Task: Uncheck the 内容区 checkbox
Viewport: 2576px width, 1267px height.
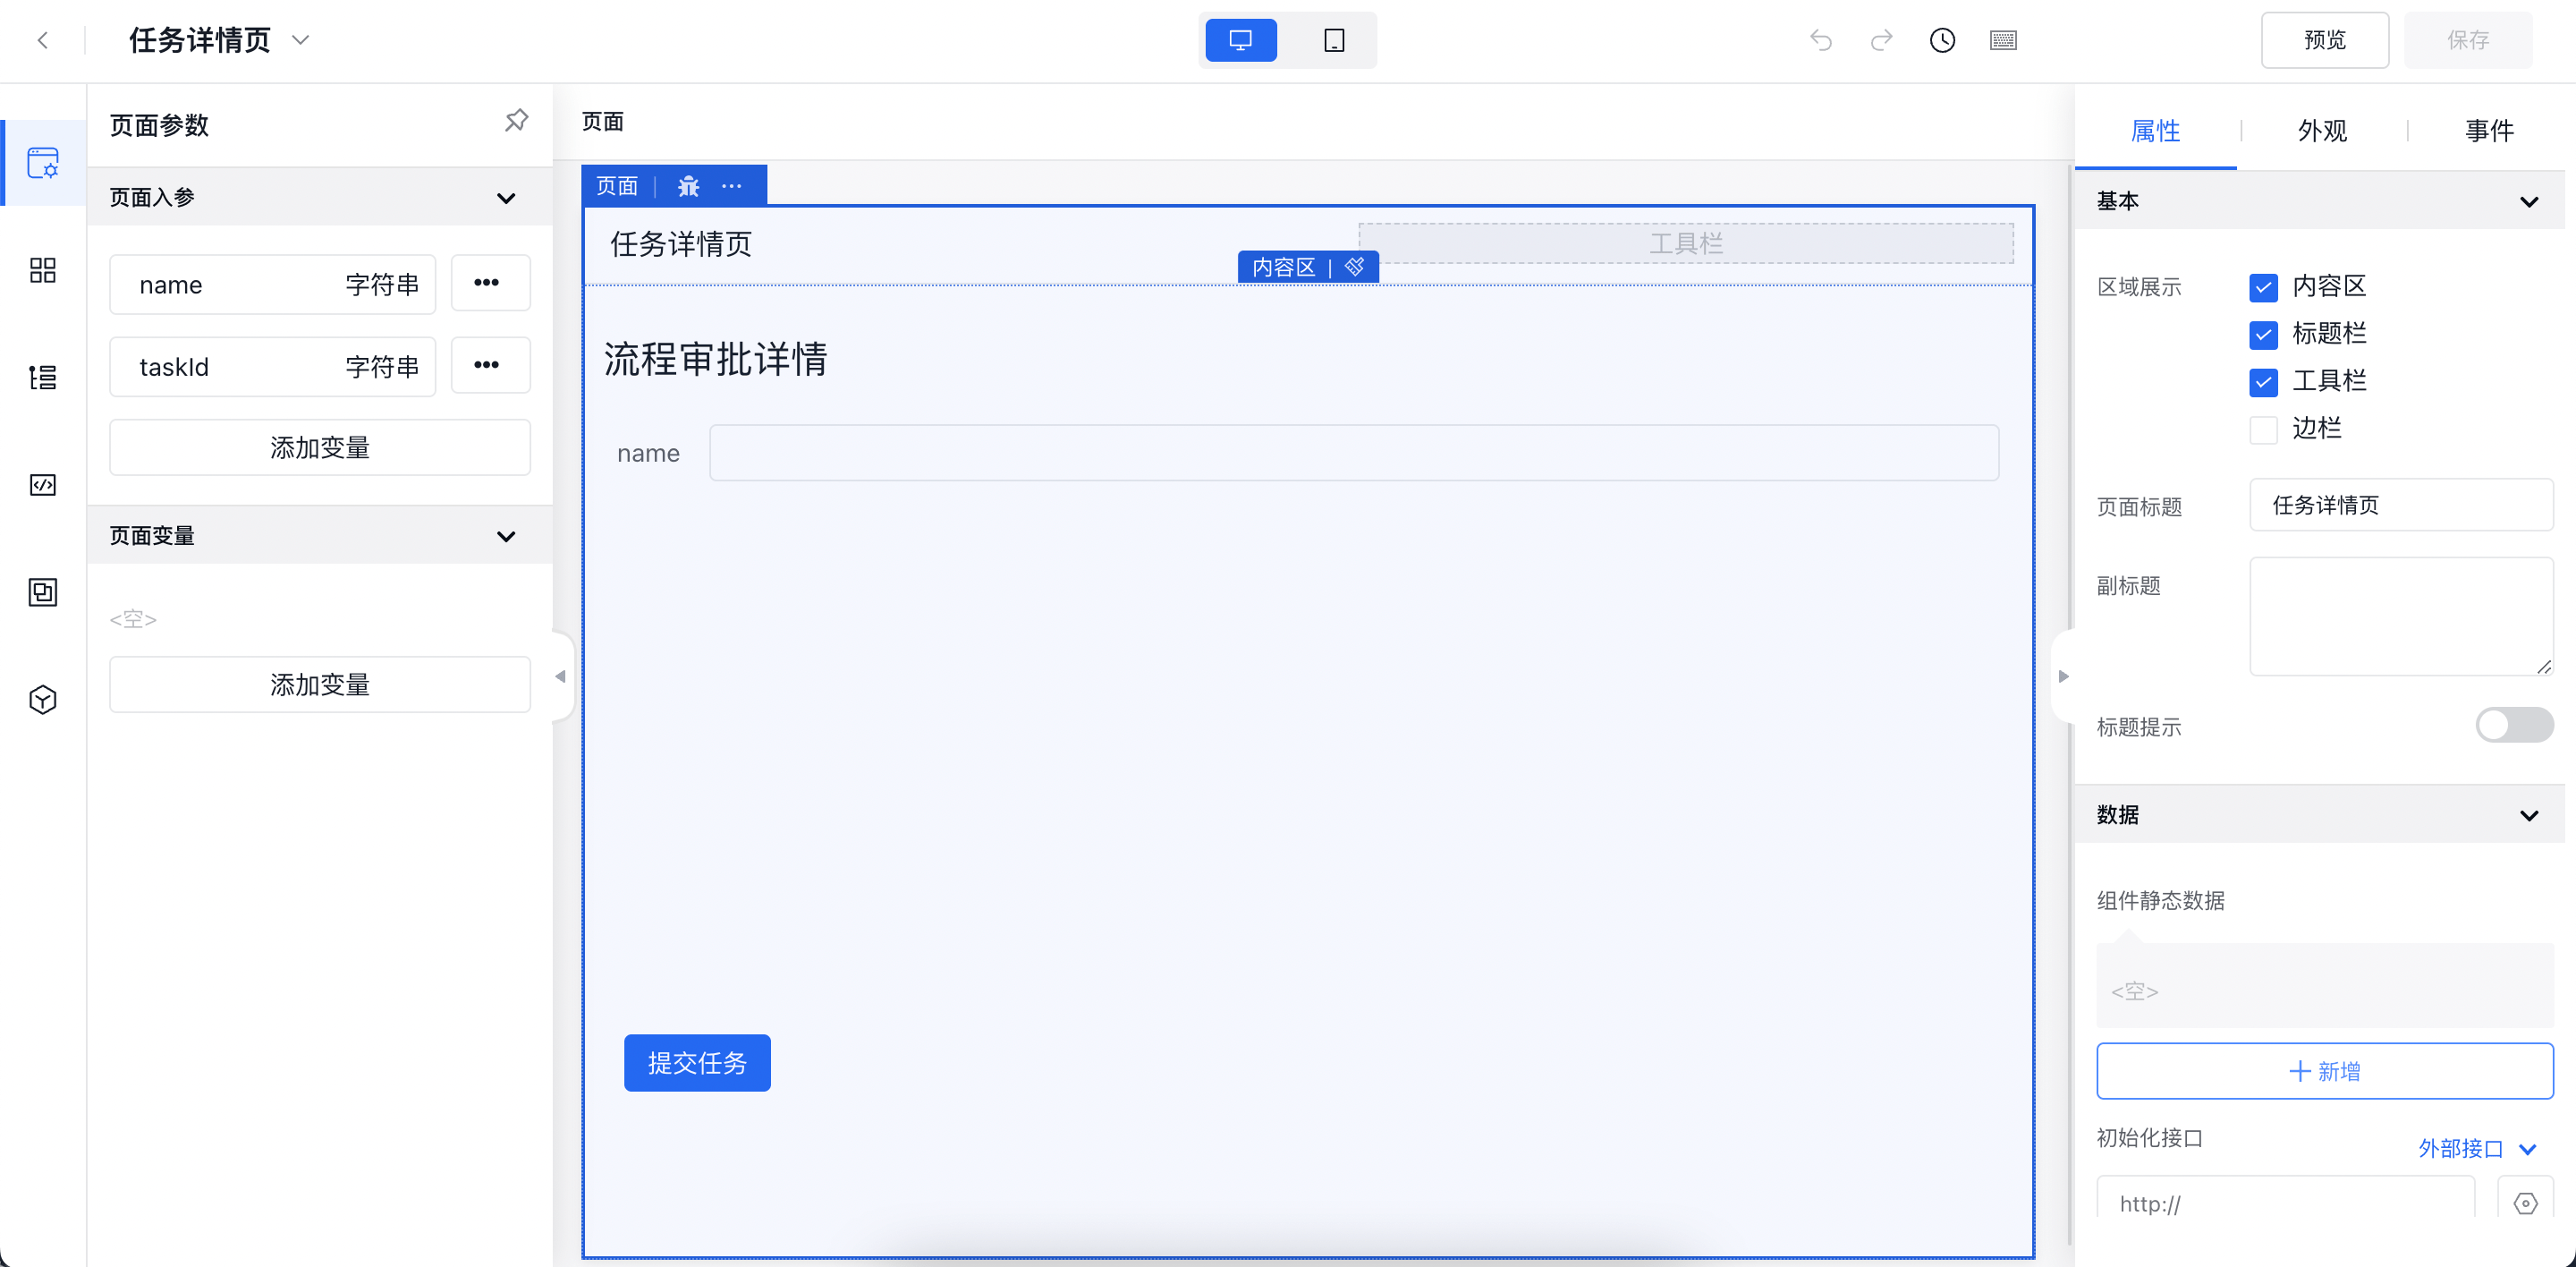Action: [x=2263, y=287]
